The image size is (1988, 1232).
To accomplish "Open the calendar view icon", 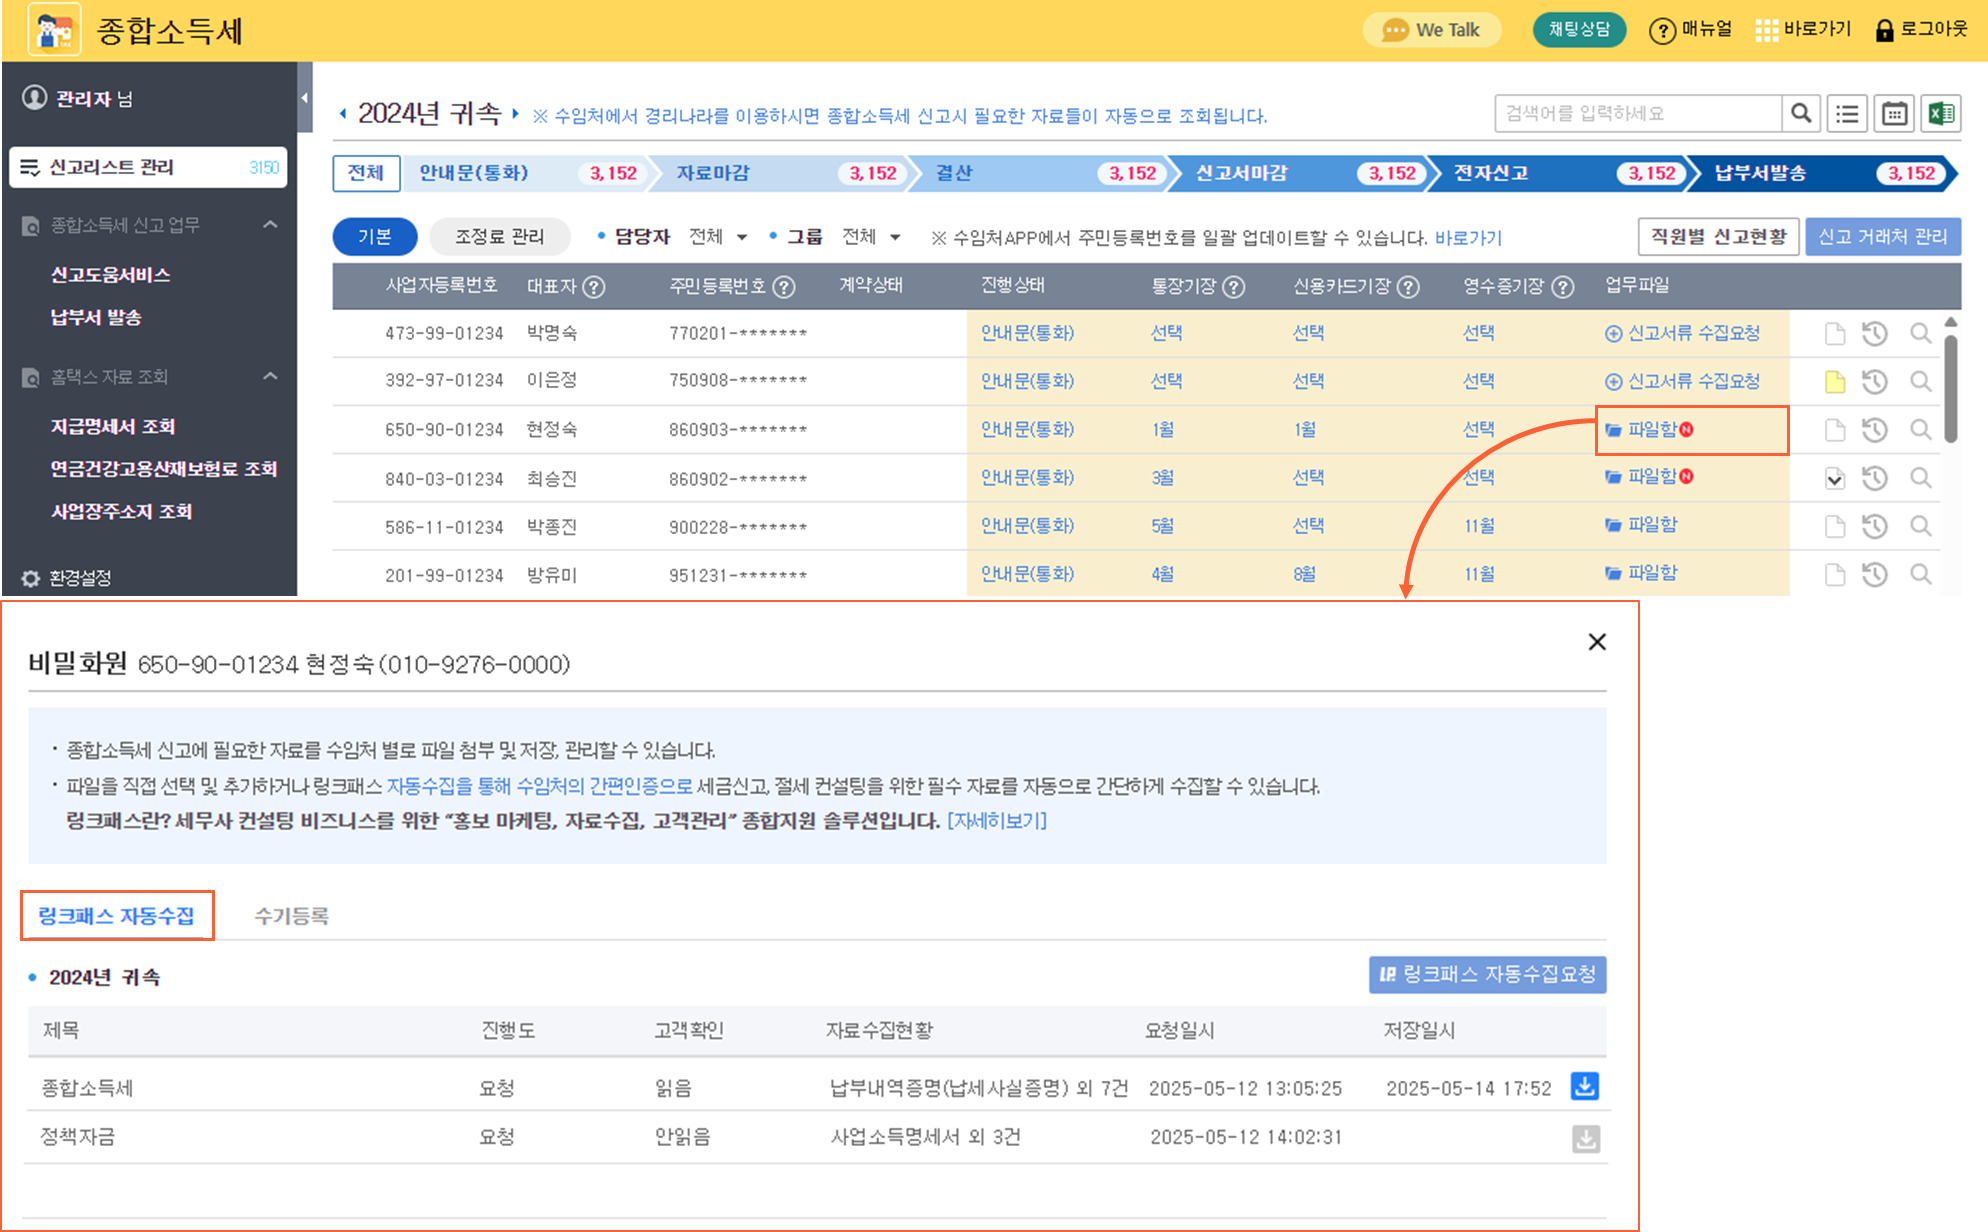I will point(1894,114).
